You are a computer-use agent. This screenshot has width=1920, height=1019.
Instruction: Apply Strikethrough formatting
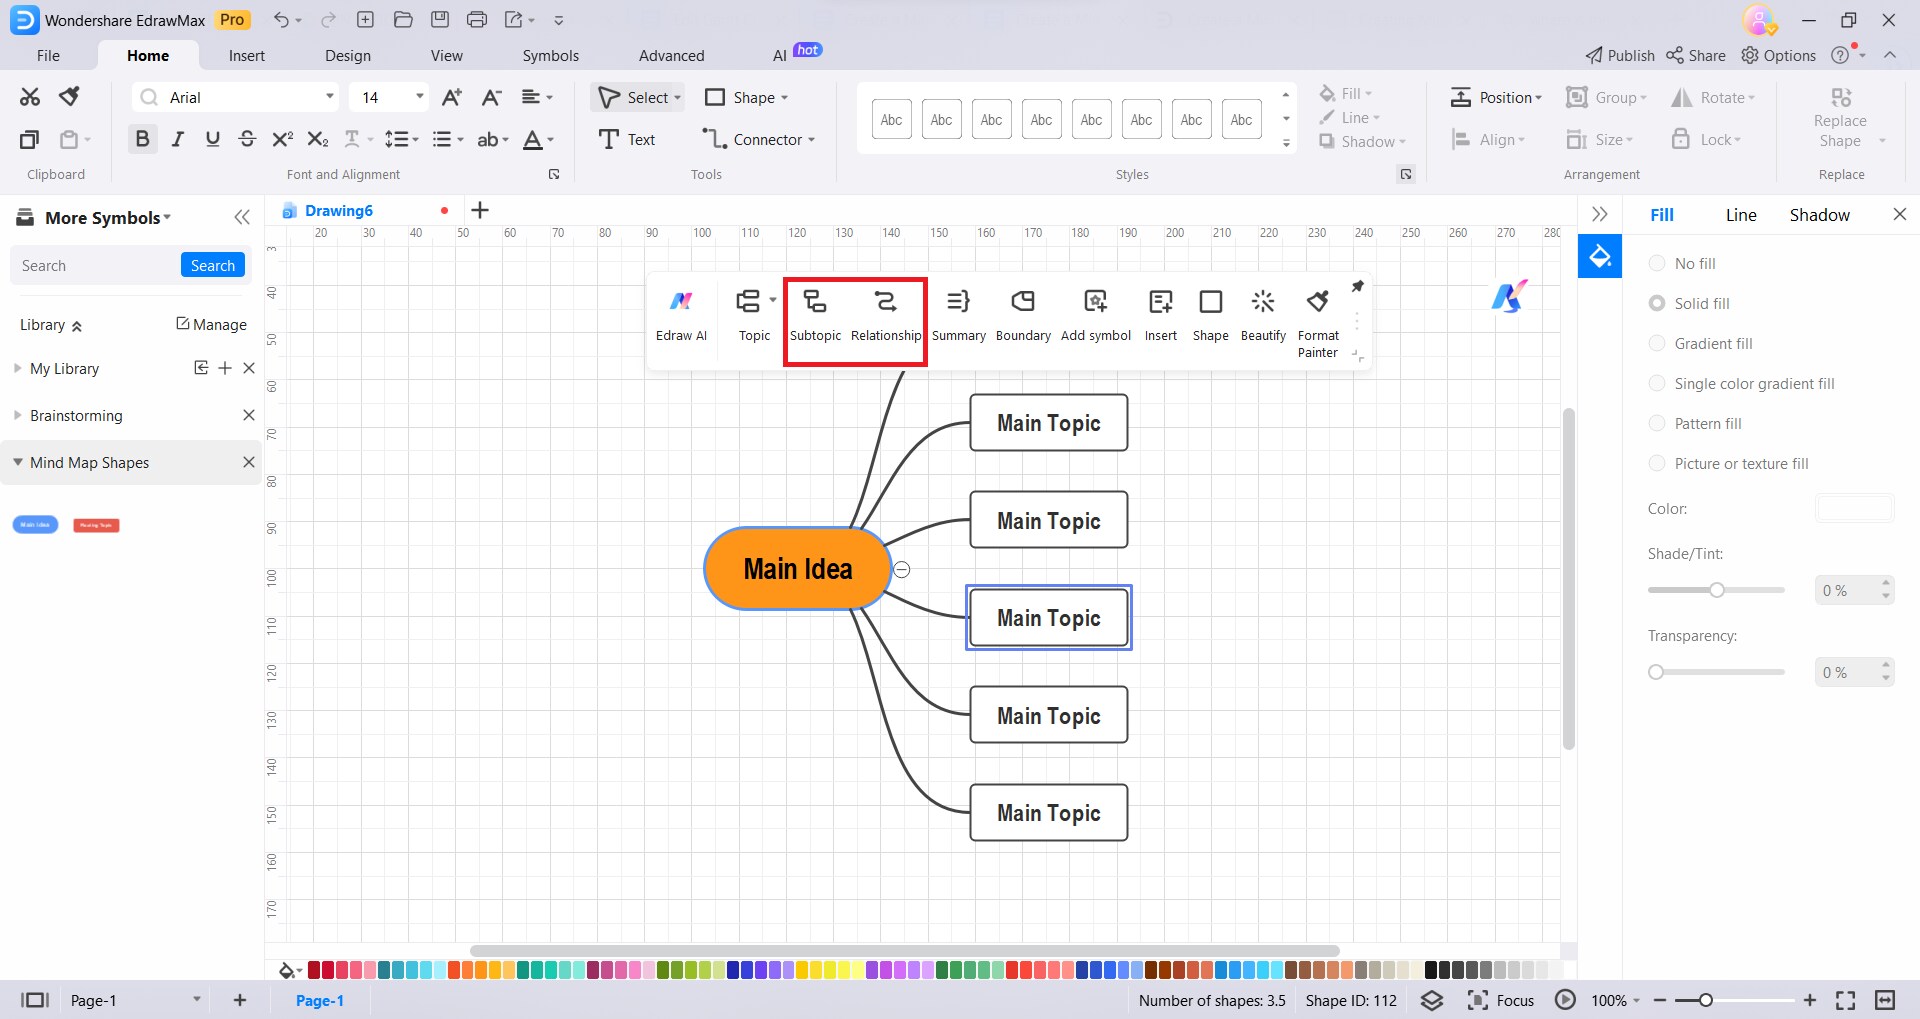[247, 139]
